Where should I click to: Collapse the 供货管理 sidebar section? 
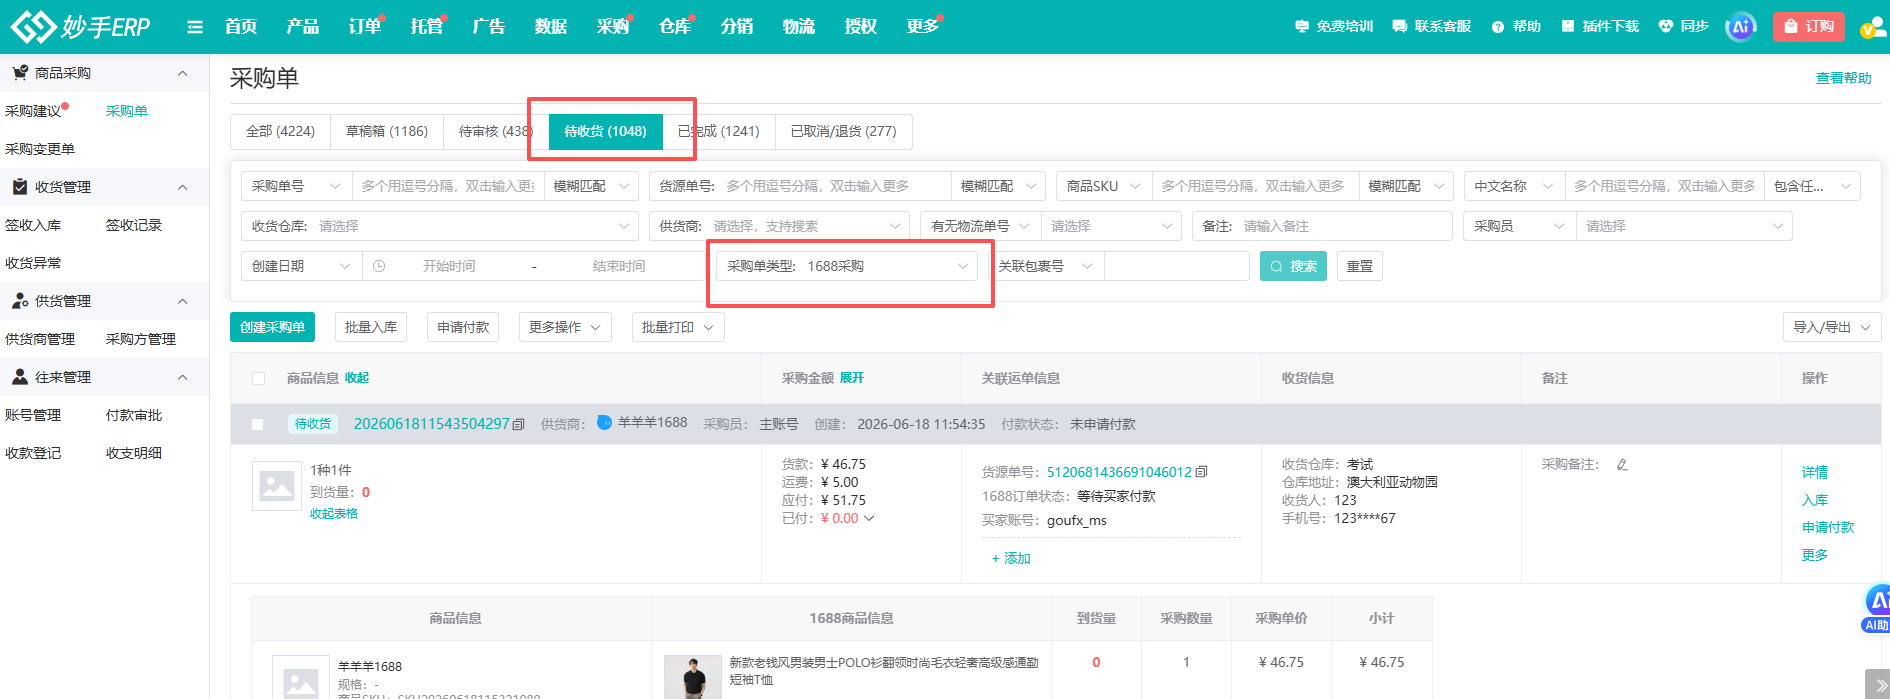point(182,301)
